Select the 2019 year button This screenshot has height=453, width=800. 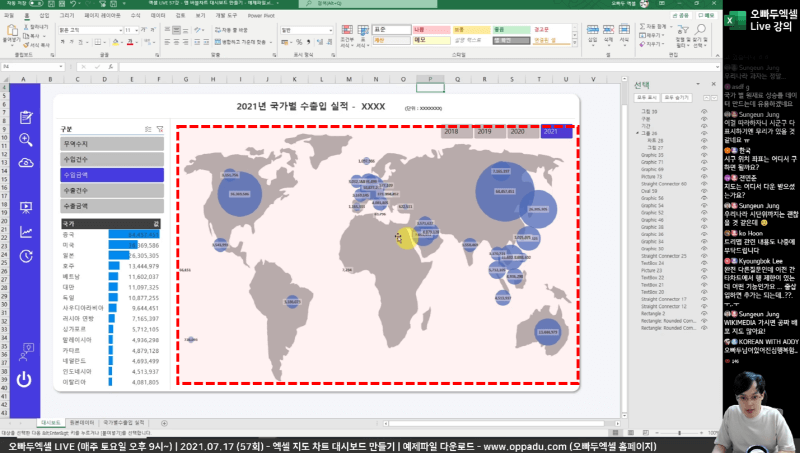click(484, 131)
